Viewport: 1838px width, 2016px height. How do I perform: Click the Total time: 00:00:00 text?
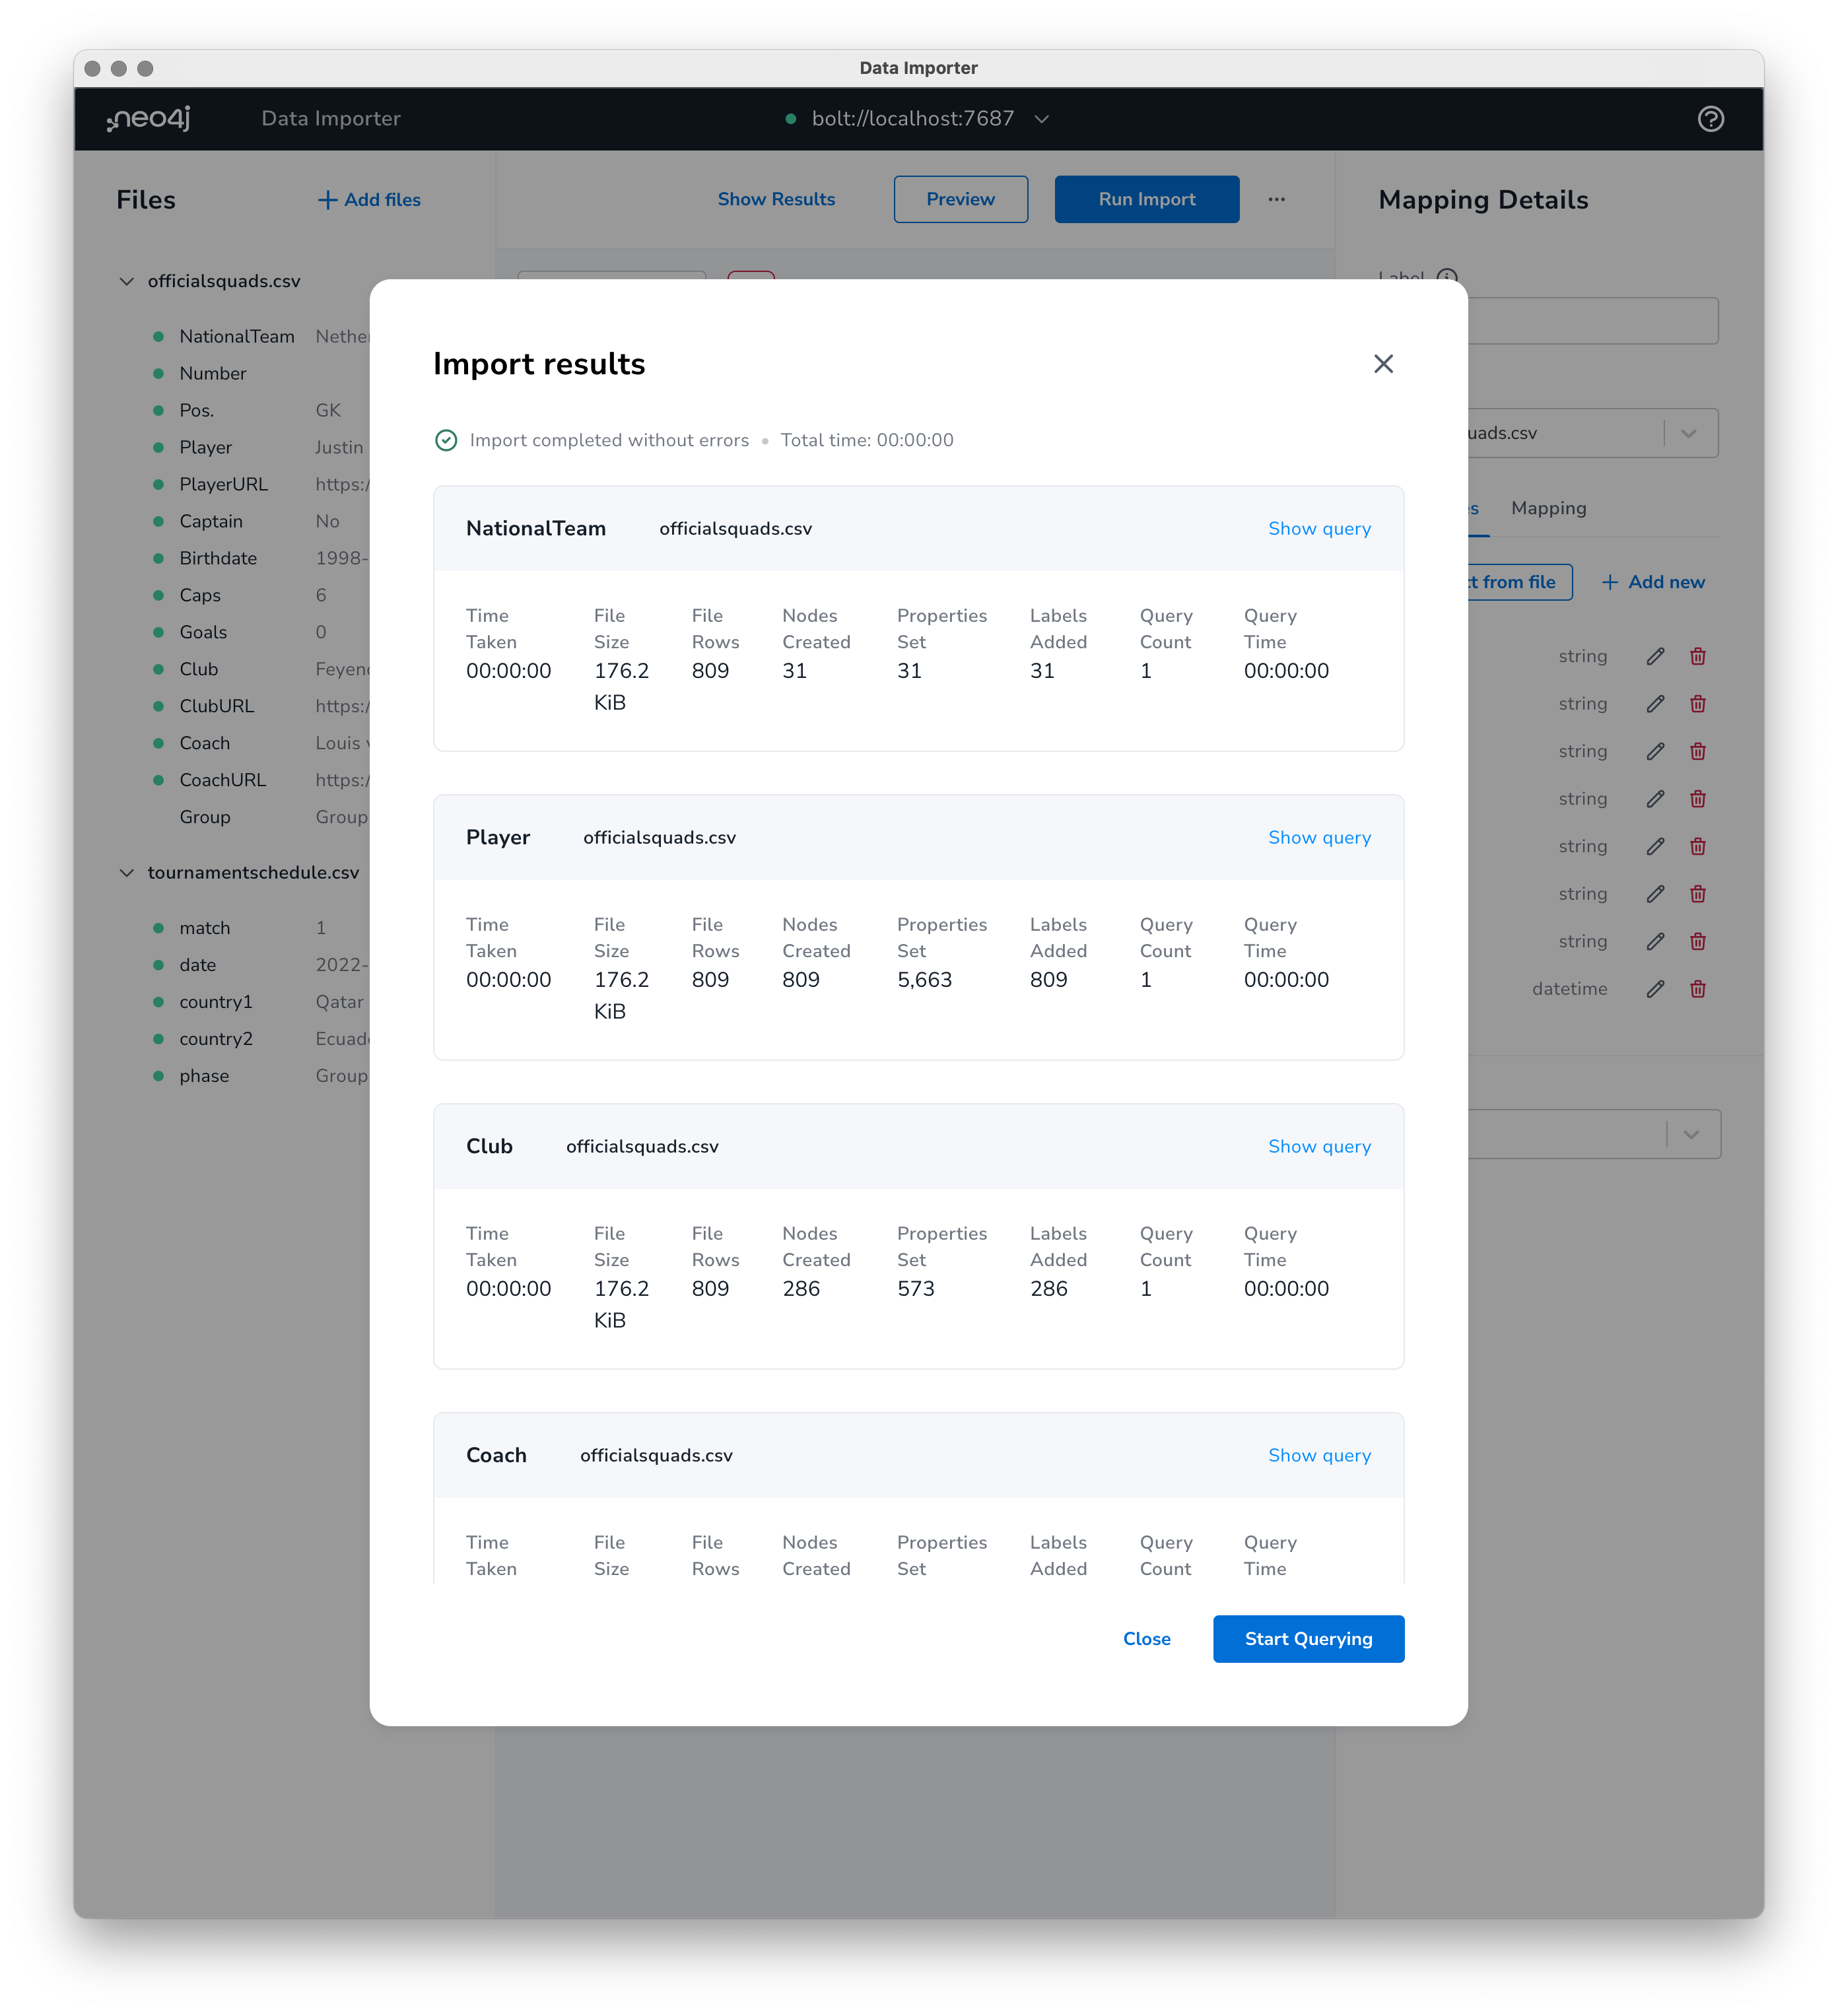click(x=866, y=440)
